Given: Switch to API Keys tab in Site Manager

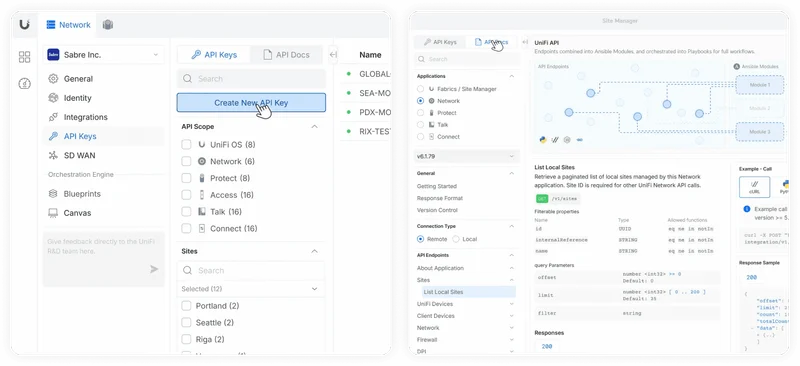Looking at the screenshot, I should 440,42.
